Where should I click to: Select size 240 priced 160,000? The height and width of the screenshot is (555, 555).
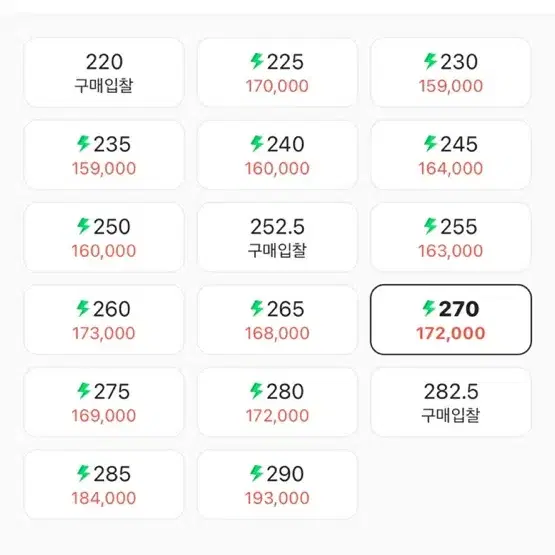pyautogui.click(x=277, y=155)
